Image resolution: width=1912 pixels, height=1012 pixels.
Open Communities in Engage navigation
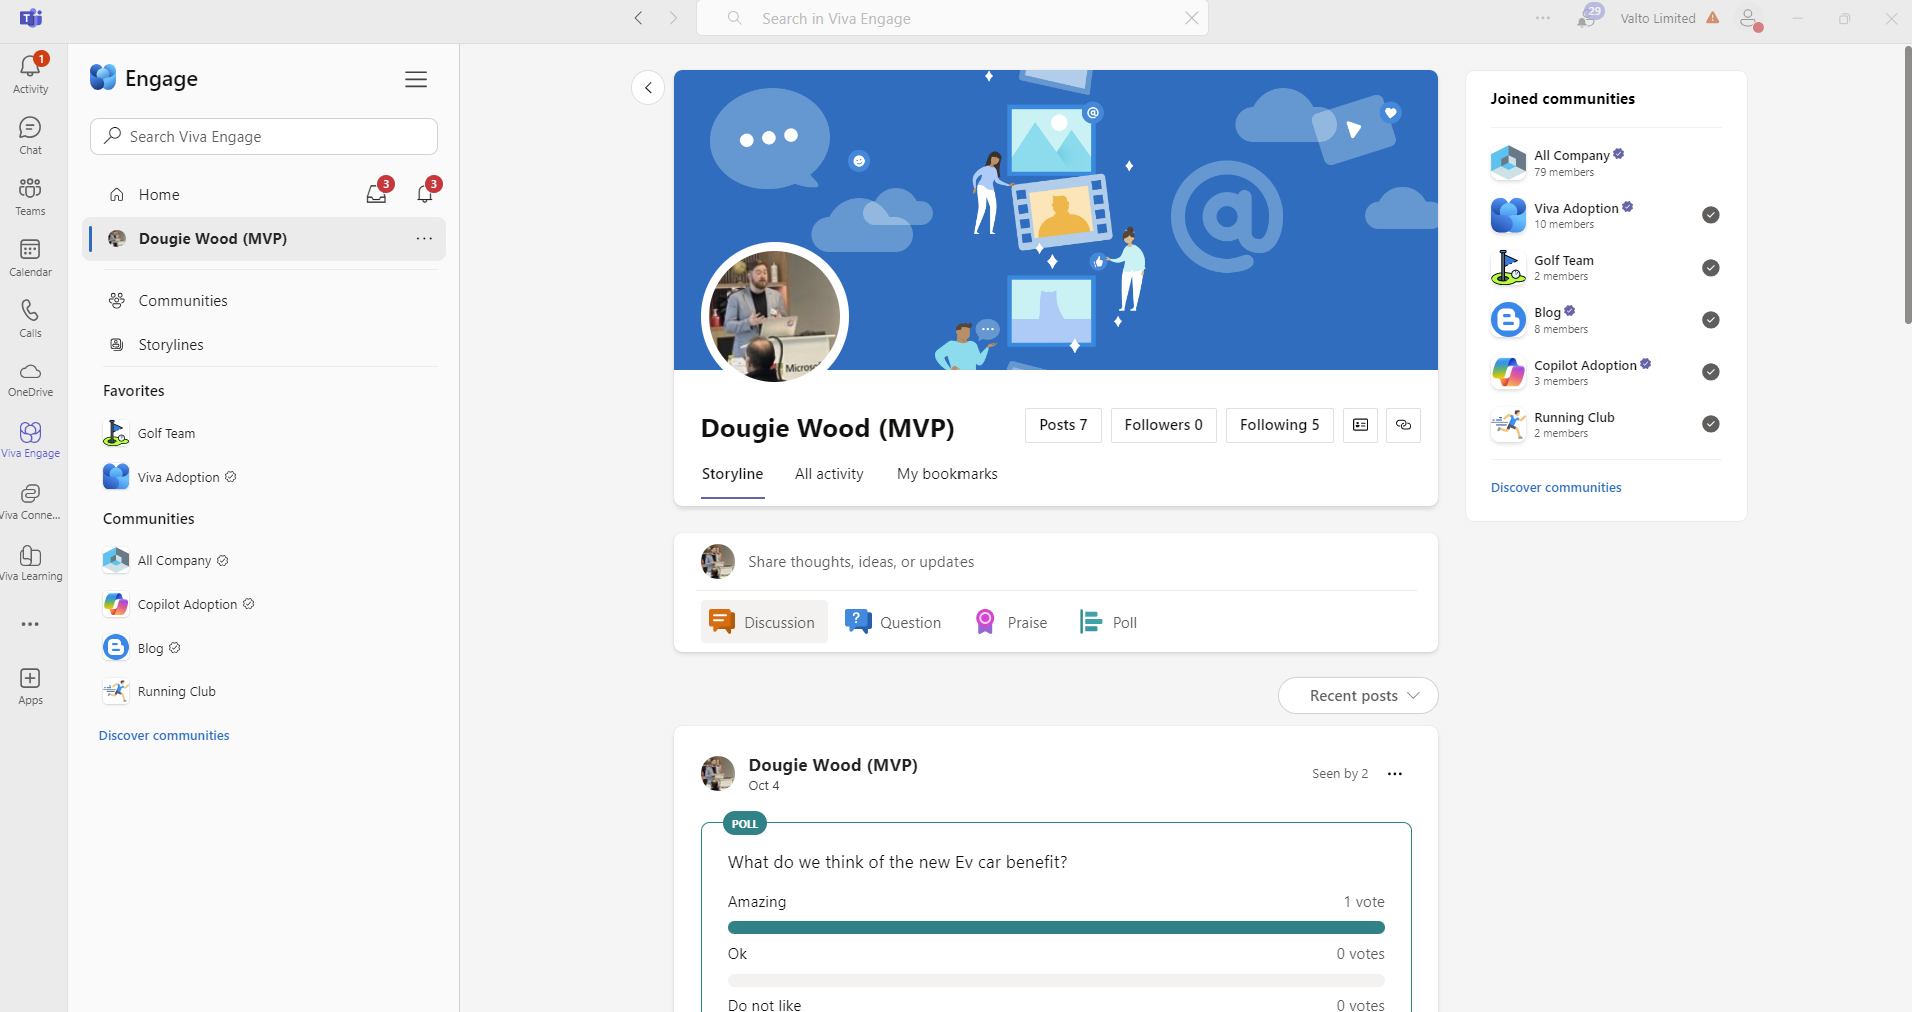pyautogui.click(x=183, y=301)
